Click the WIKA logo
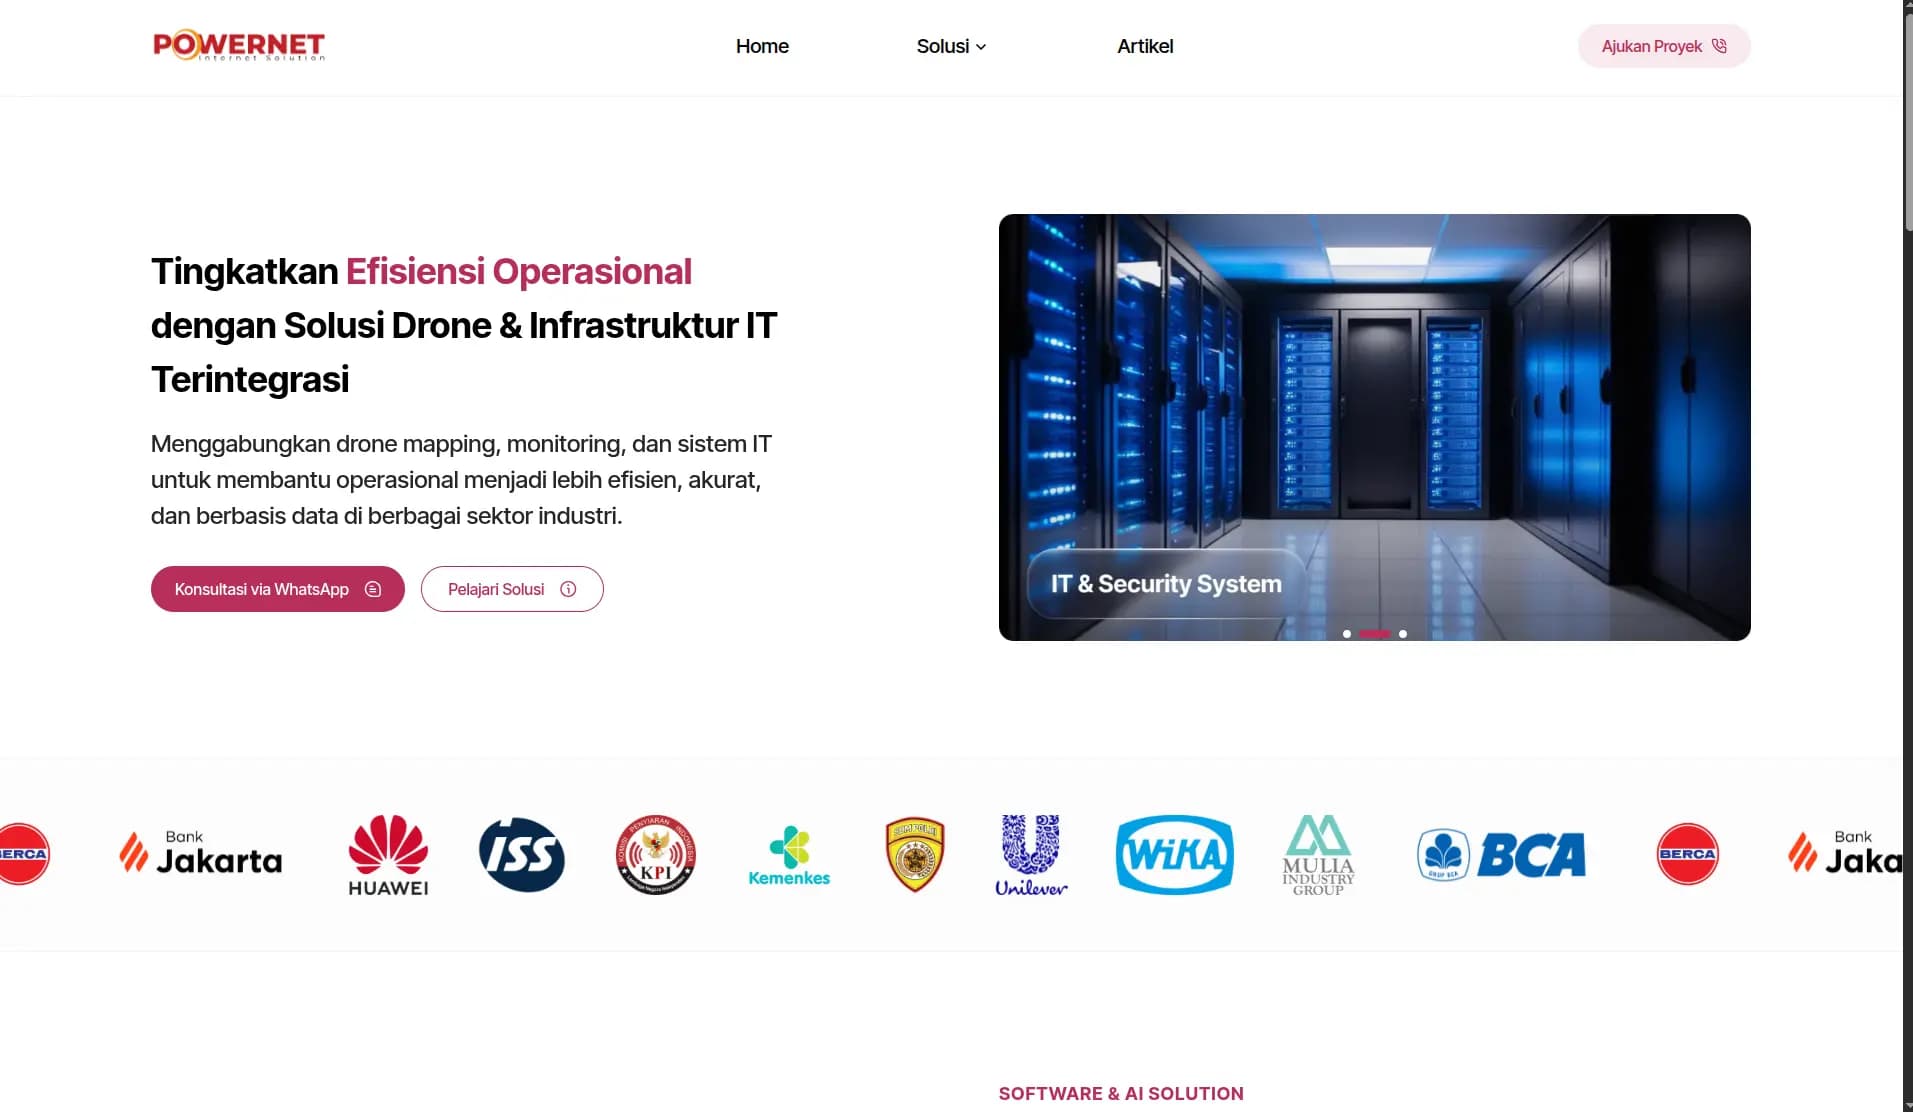1913x1112 pixels. point(1175,855)
